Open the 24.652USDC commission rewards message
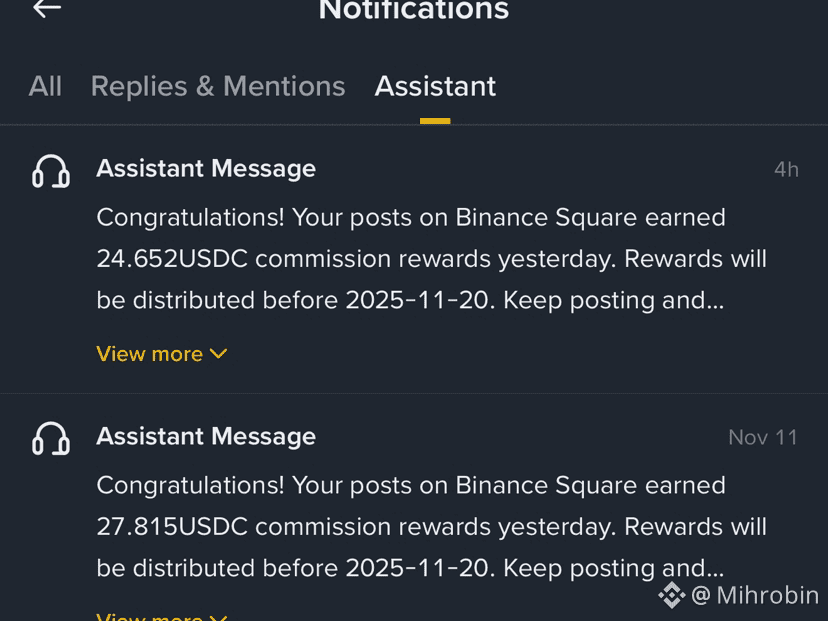 (x=431, y=259)
